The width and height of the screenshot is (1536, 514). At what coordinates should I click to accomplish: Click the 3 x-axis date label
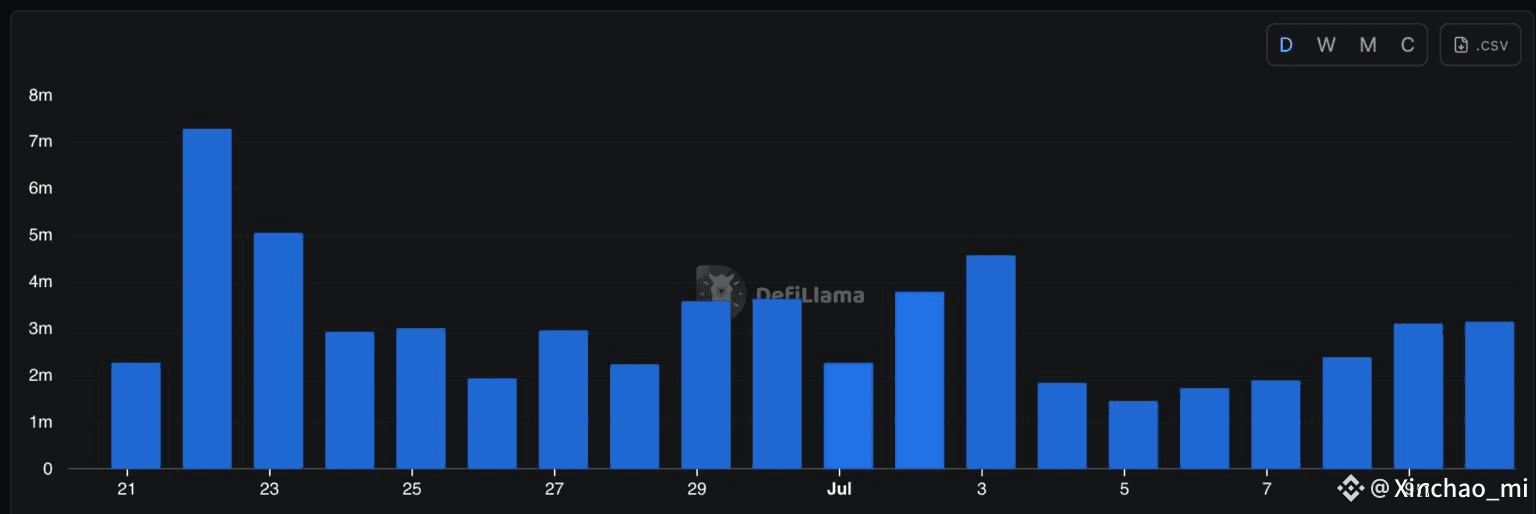[x=982, y=489]
